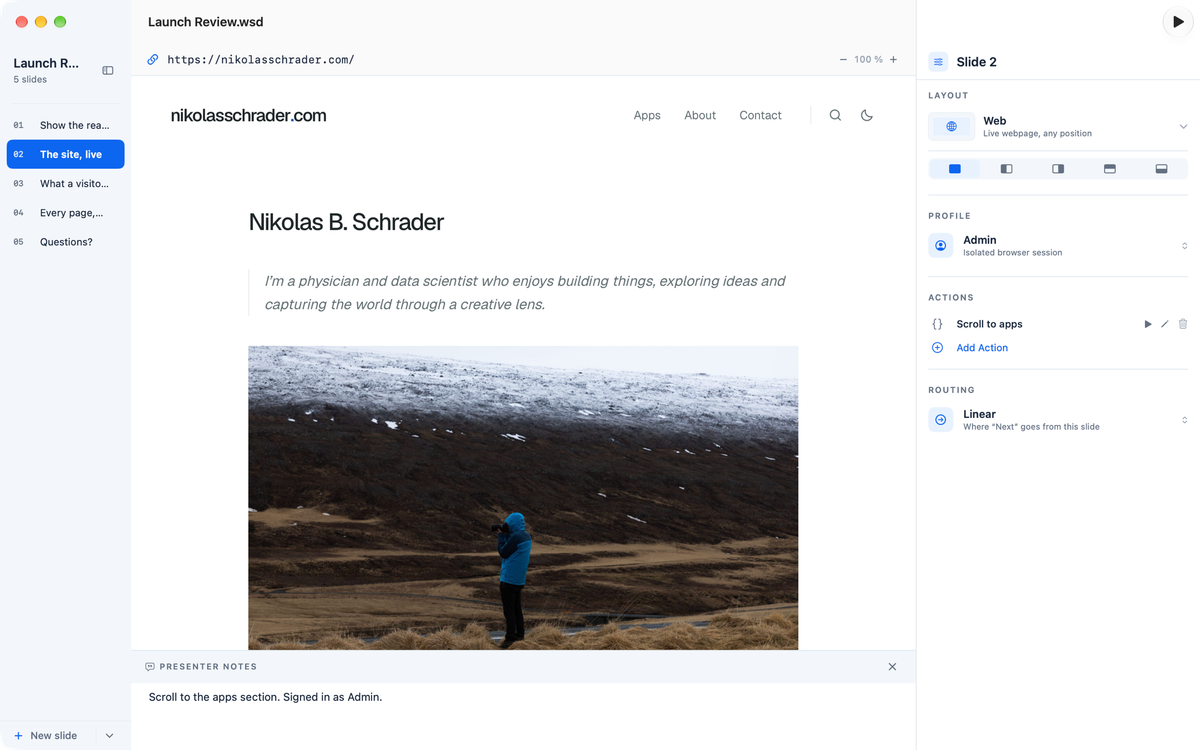
Task: Click the Scroll to apps braces icon
Action: click(937, 324)
